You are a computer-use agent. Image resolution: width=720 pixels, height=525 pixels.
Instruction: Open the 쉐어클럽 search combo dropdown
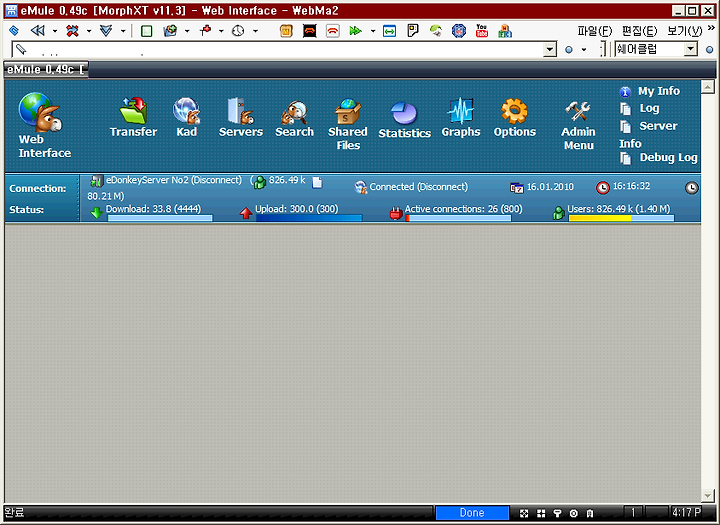(691, 49)
